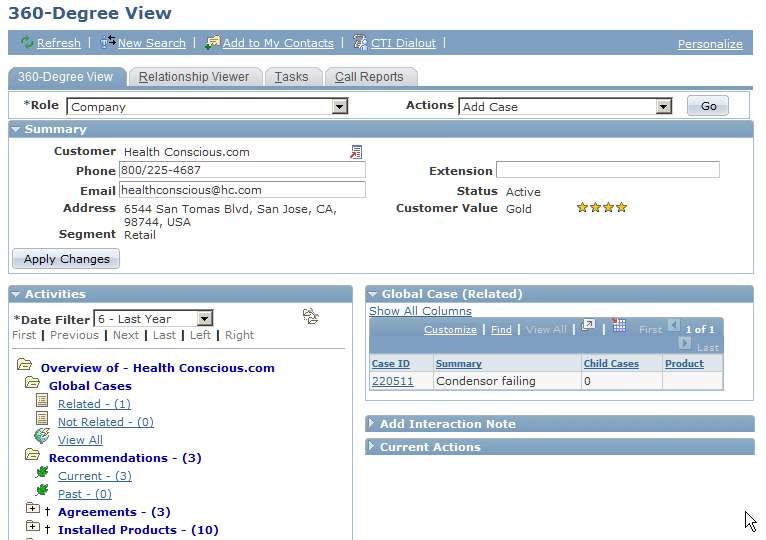Image resolution: width=766 pixels, height=540 pixels.
Task: Expand the Installed Products tree node
Action: pyautogui.click(x=32, y=526)
